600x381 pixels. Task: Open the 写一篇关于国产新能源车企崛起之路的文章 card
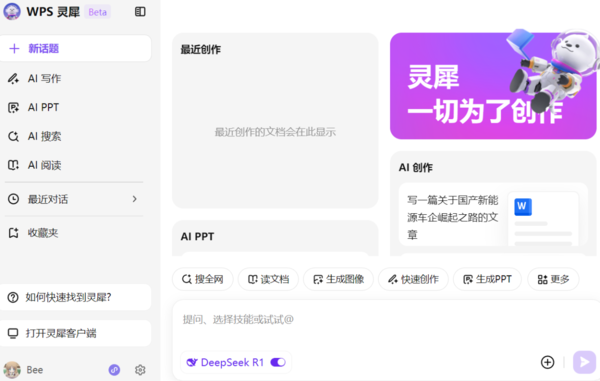[x=493, y=215]
